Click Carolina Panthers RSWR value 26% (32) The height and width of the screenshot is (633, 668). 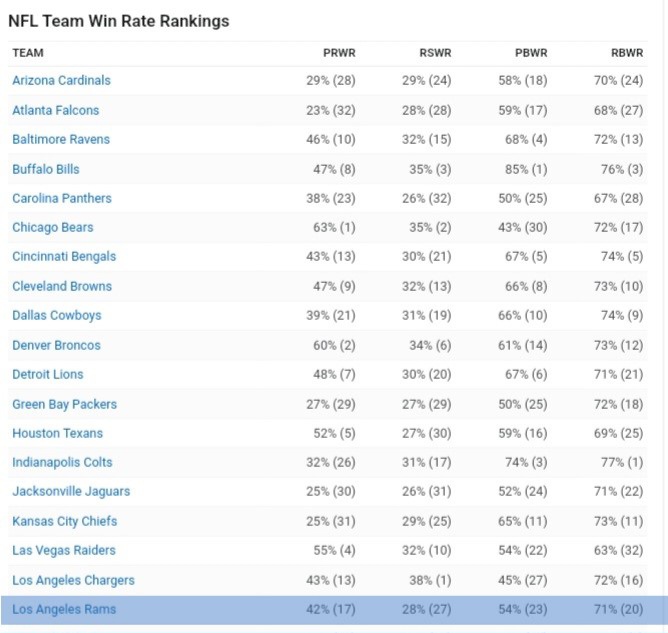point(426,198)
